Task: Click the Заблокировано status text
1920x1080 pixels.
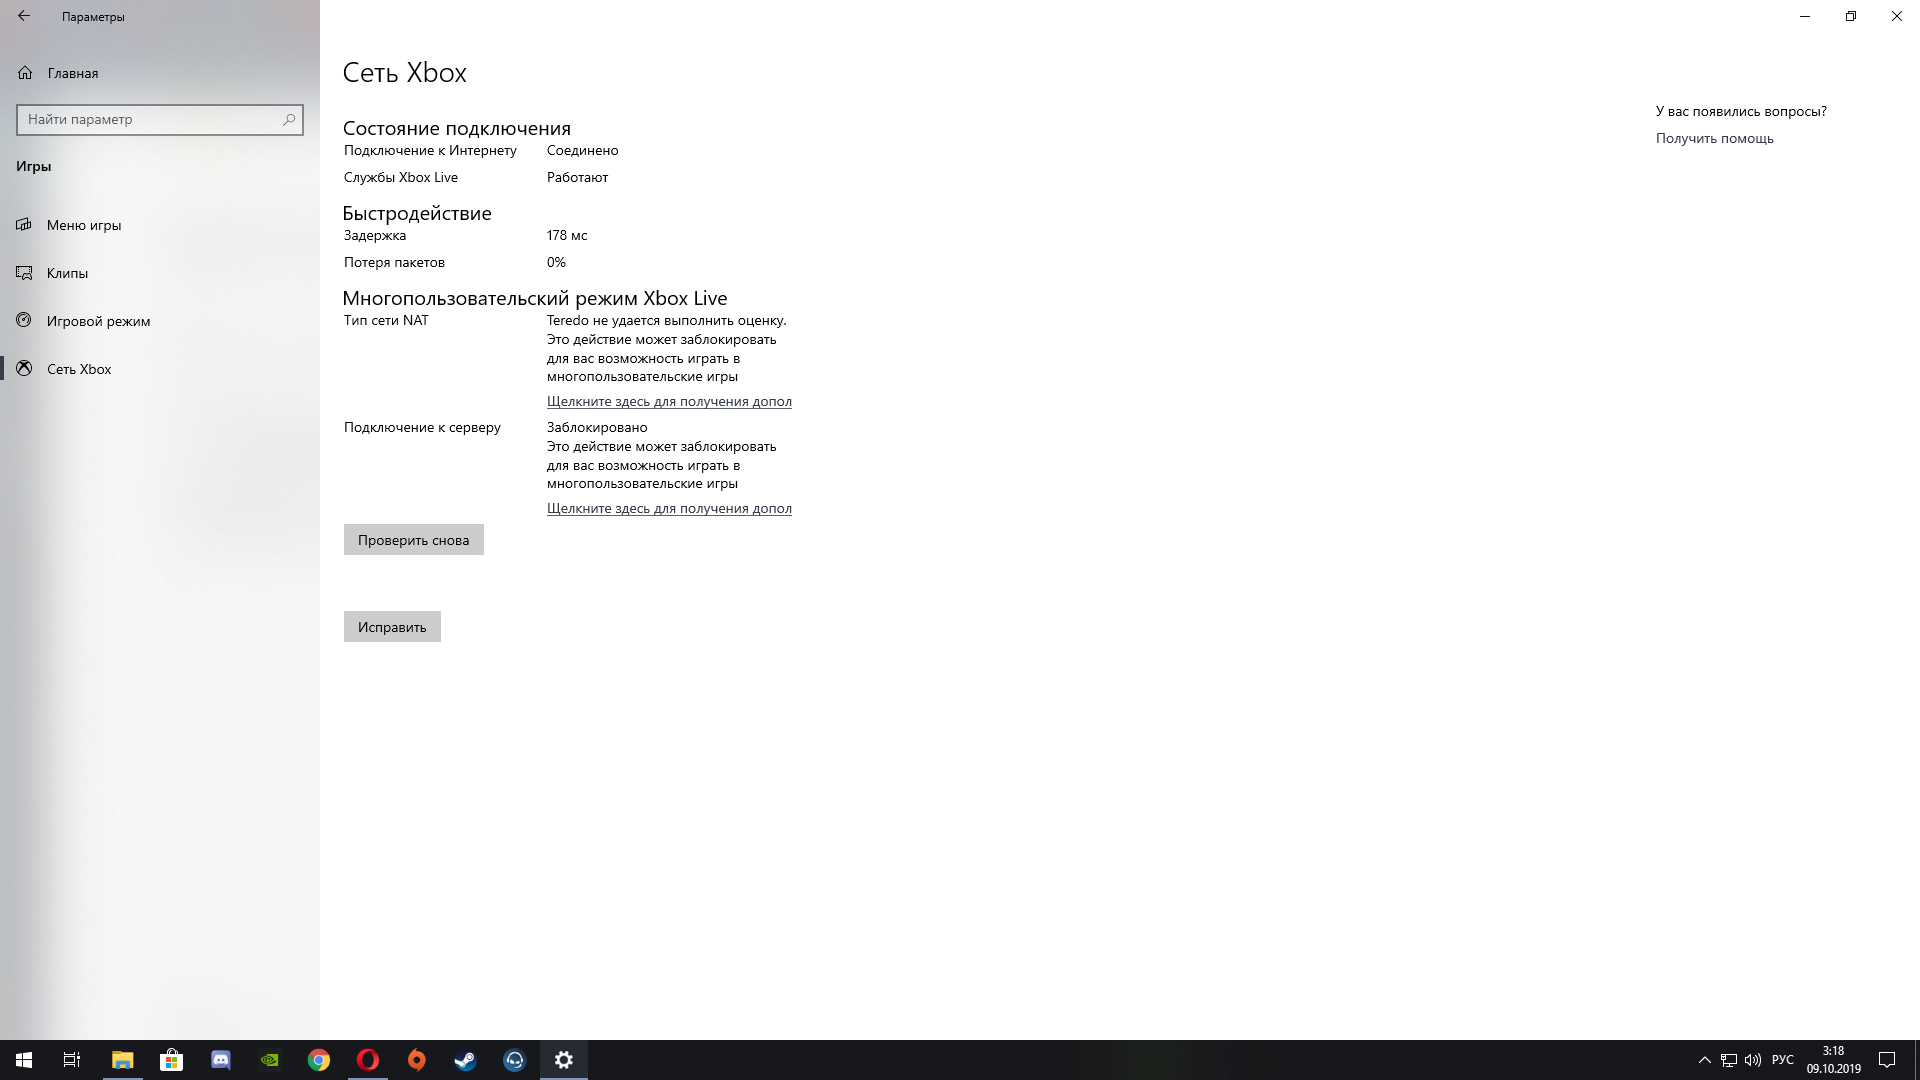Action: 597,427
